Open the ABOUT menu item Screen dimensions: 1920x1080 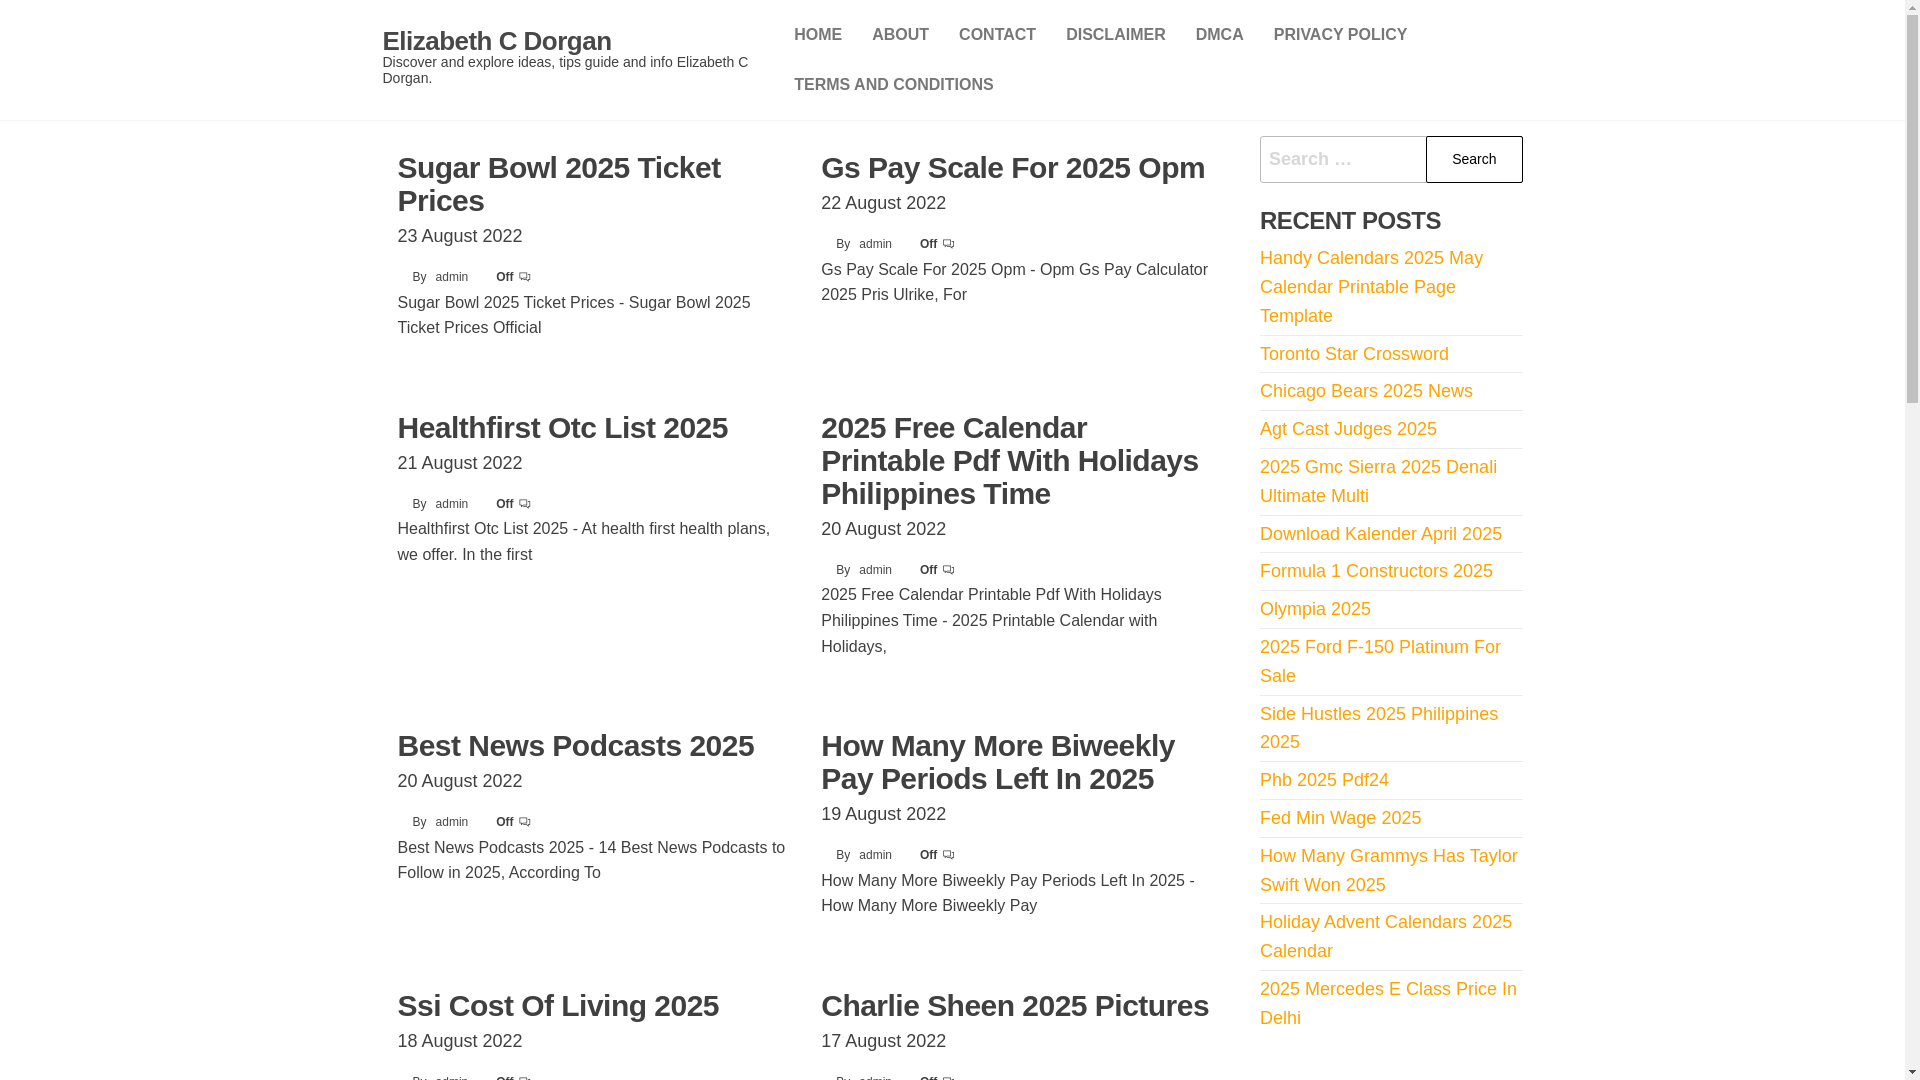point(900,35)
